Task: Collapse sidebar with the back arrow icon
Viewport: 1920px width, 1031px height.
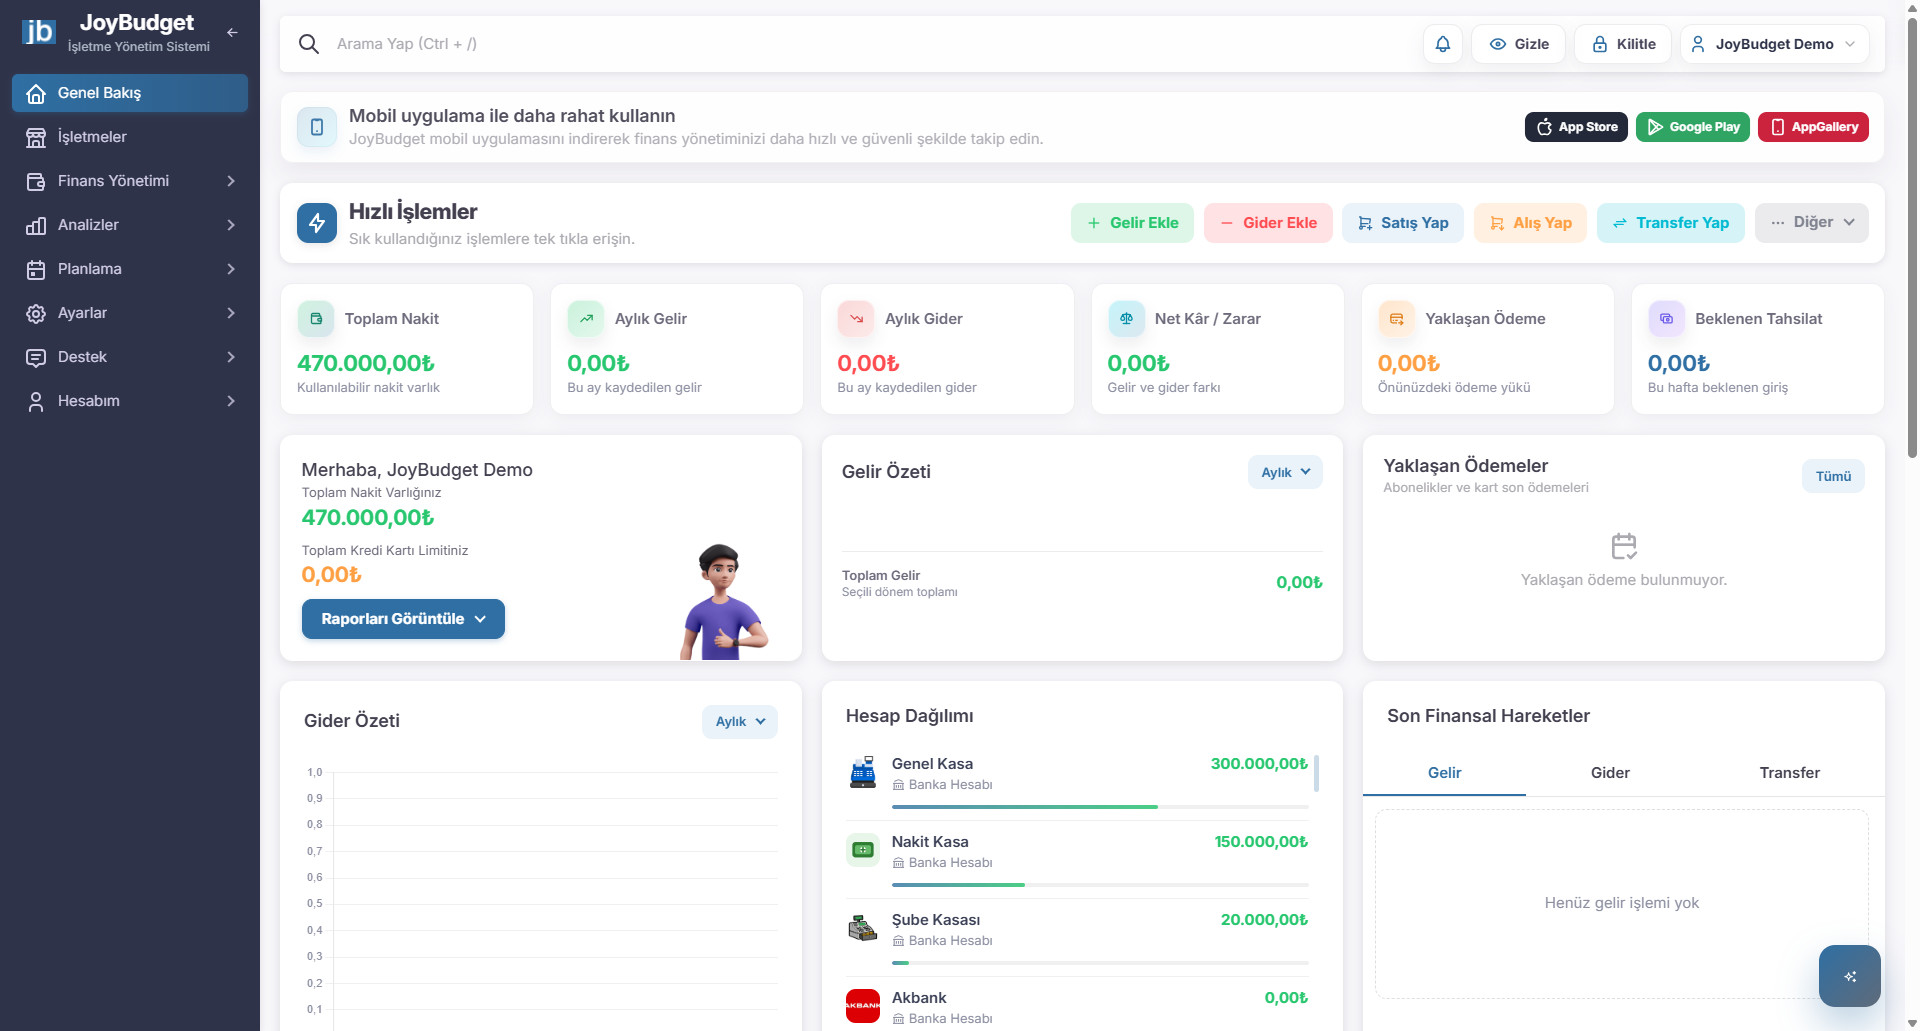Action: 232,33
